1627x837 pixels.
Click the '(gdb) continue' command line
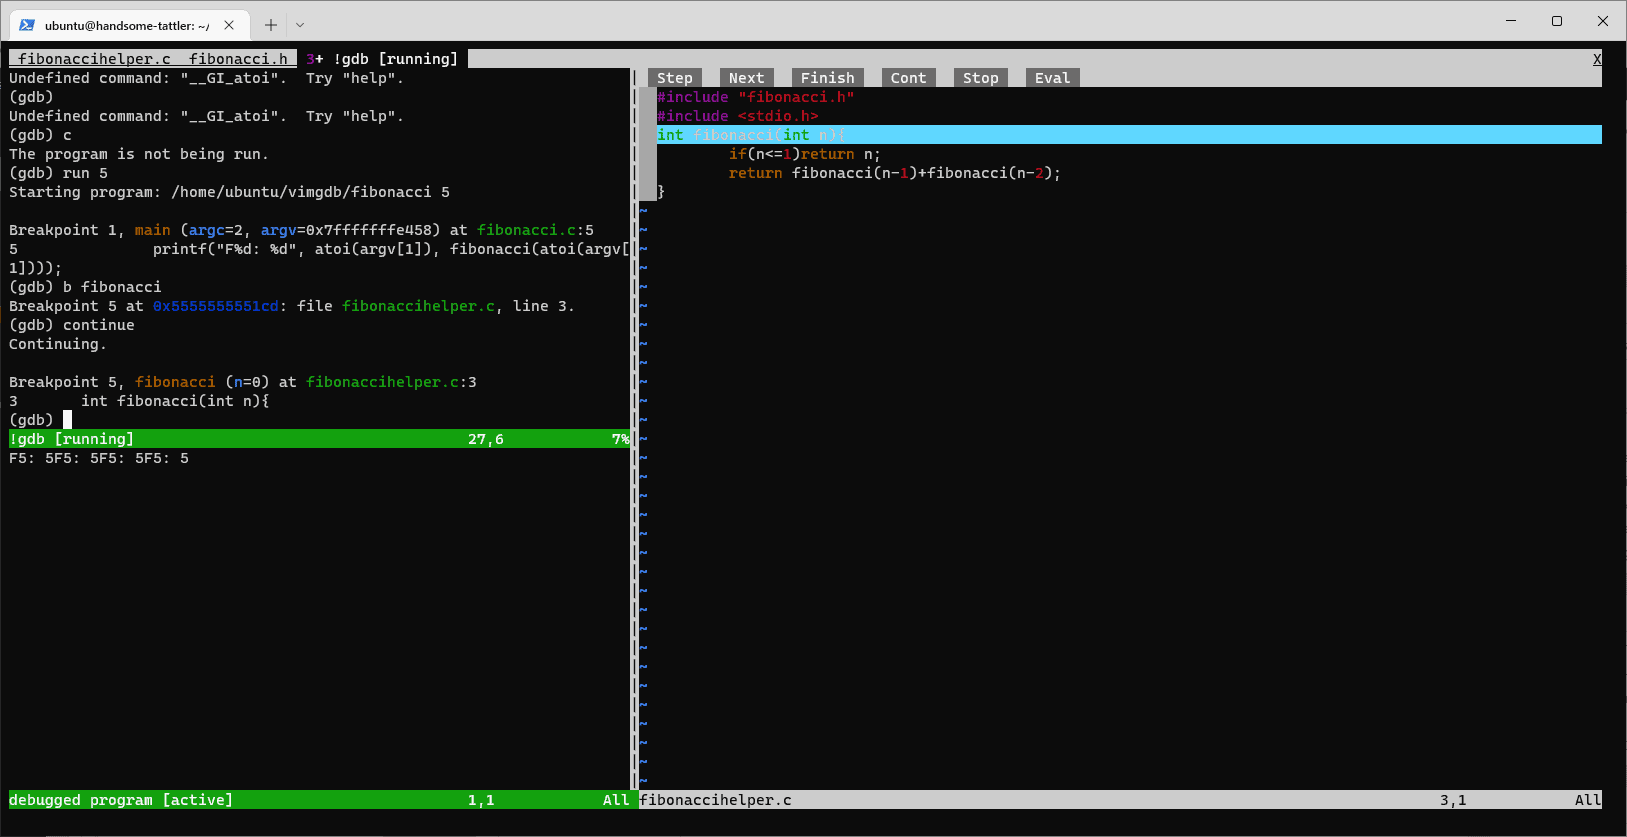click(72, 325)
